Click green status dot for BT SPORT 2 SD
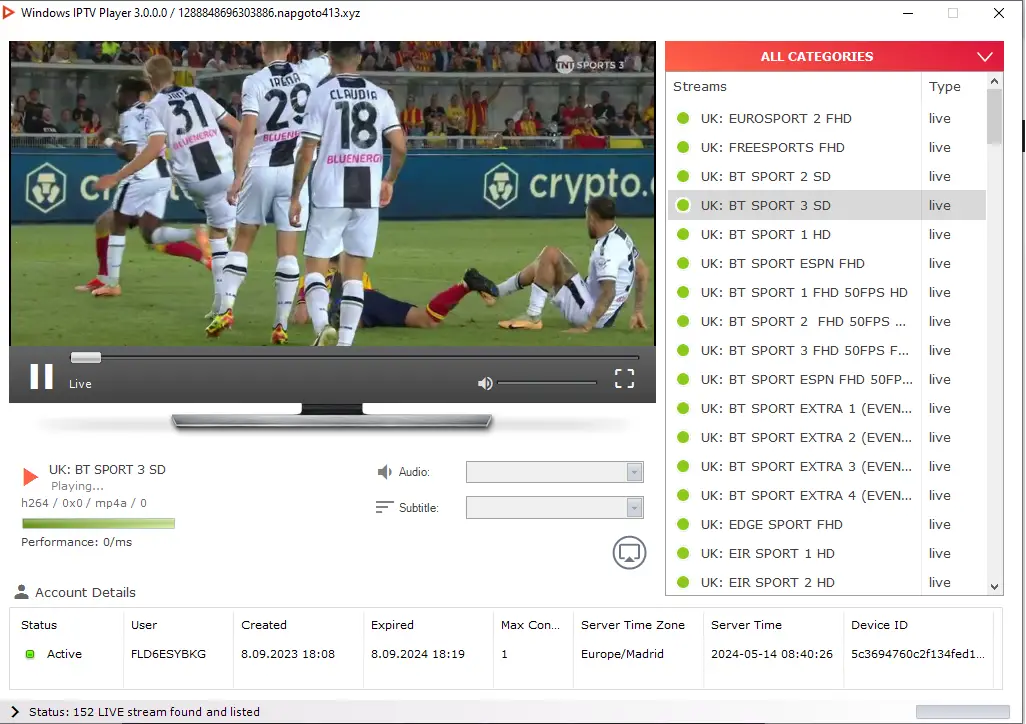 683,177
